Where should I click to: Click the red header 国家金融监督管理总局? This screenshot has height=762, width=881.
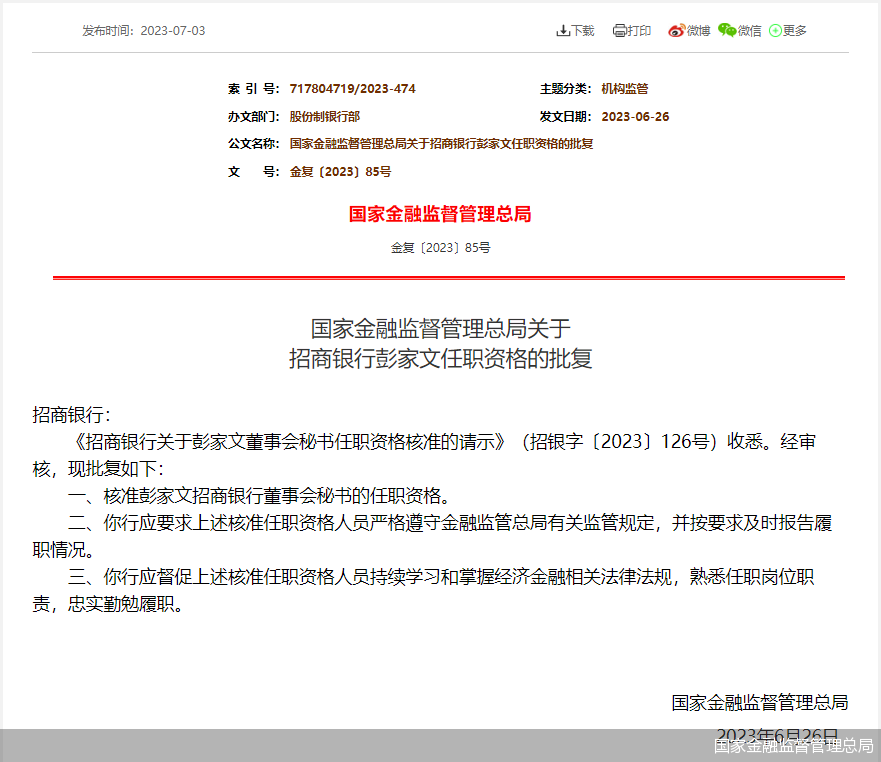pyautogui.click(x=440, y=214)
